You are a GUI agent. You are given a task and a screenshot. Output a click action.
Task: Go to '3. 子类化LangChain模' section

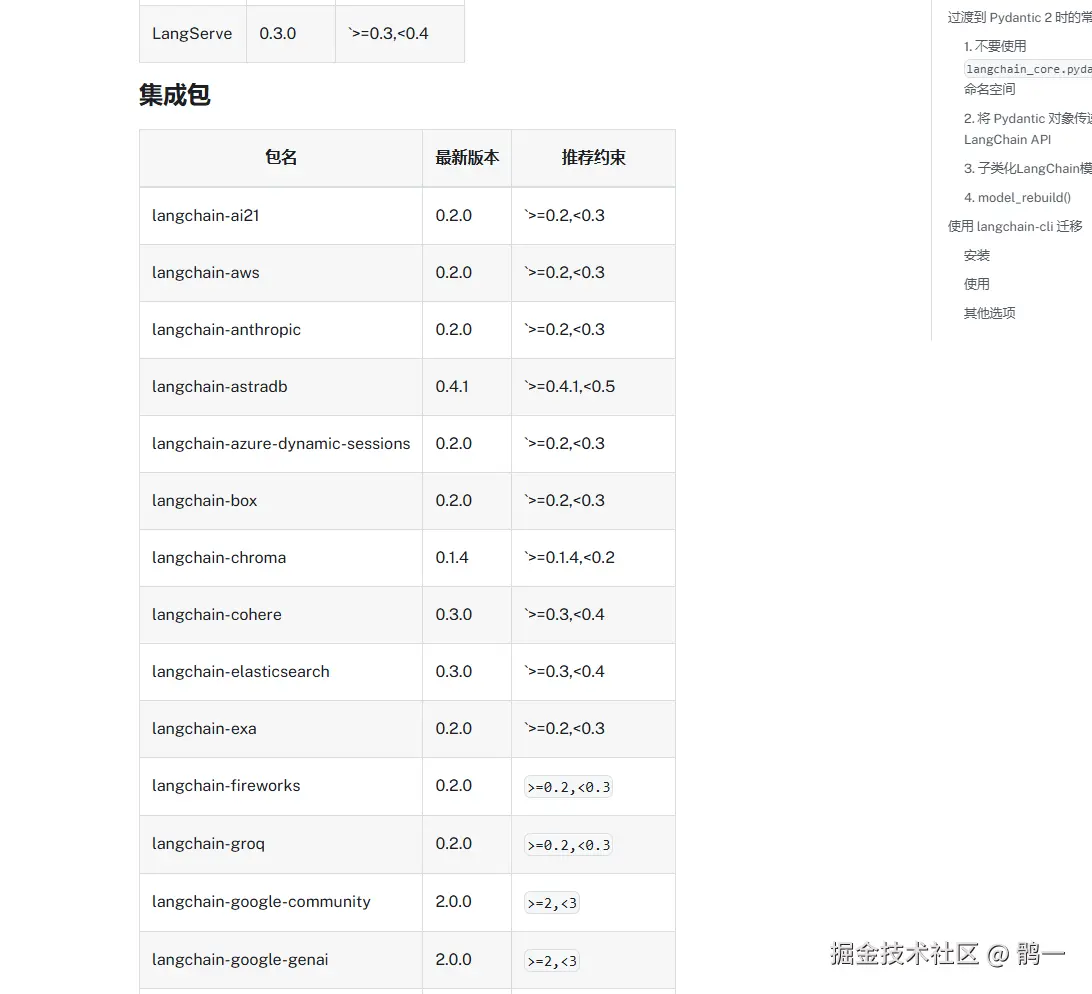(1028, 169)
